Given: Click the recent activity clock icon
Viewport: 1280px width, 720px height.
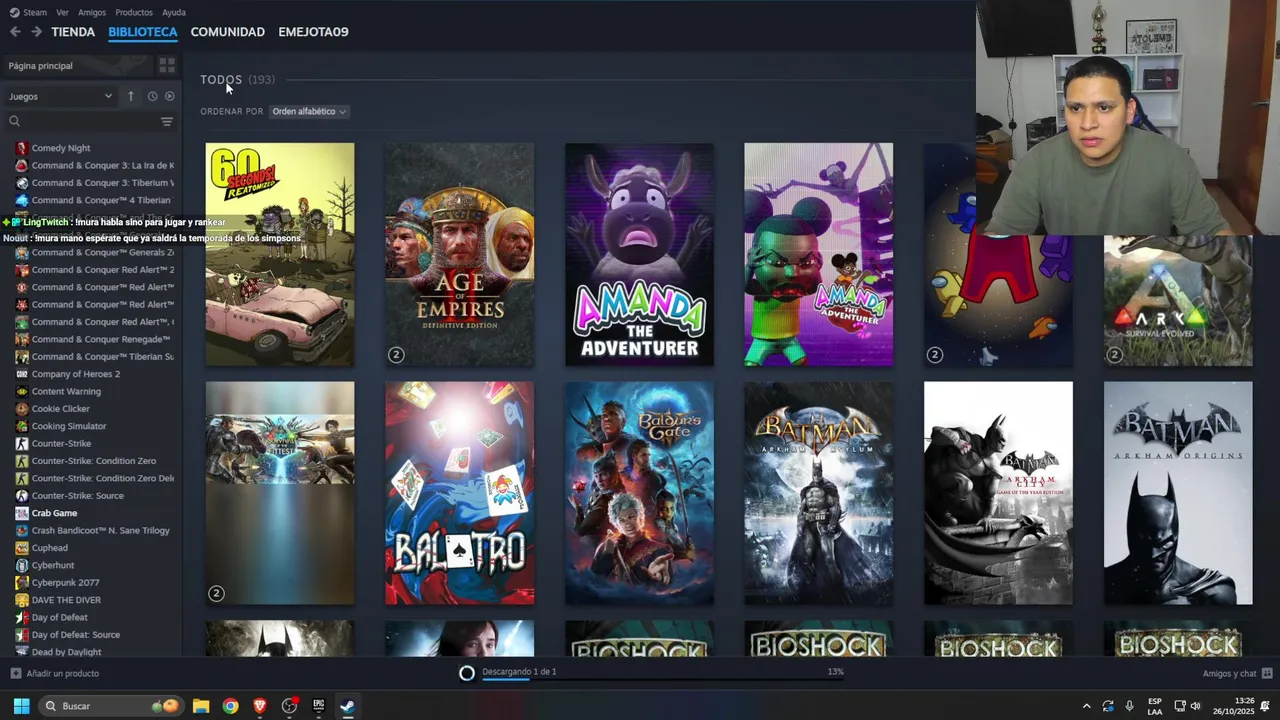Looking at the screenshot, I should (x=152, y=96).
